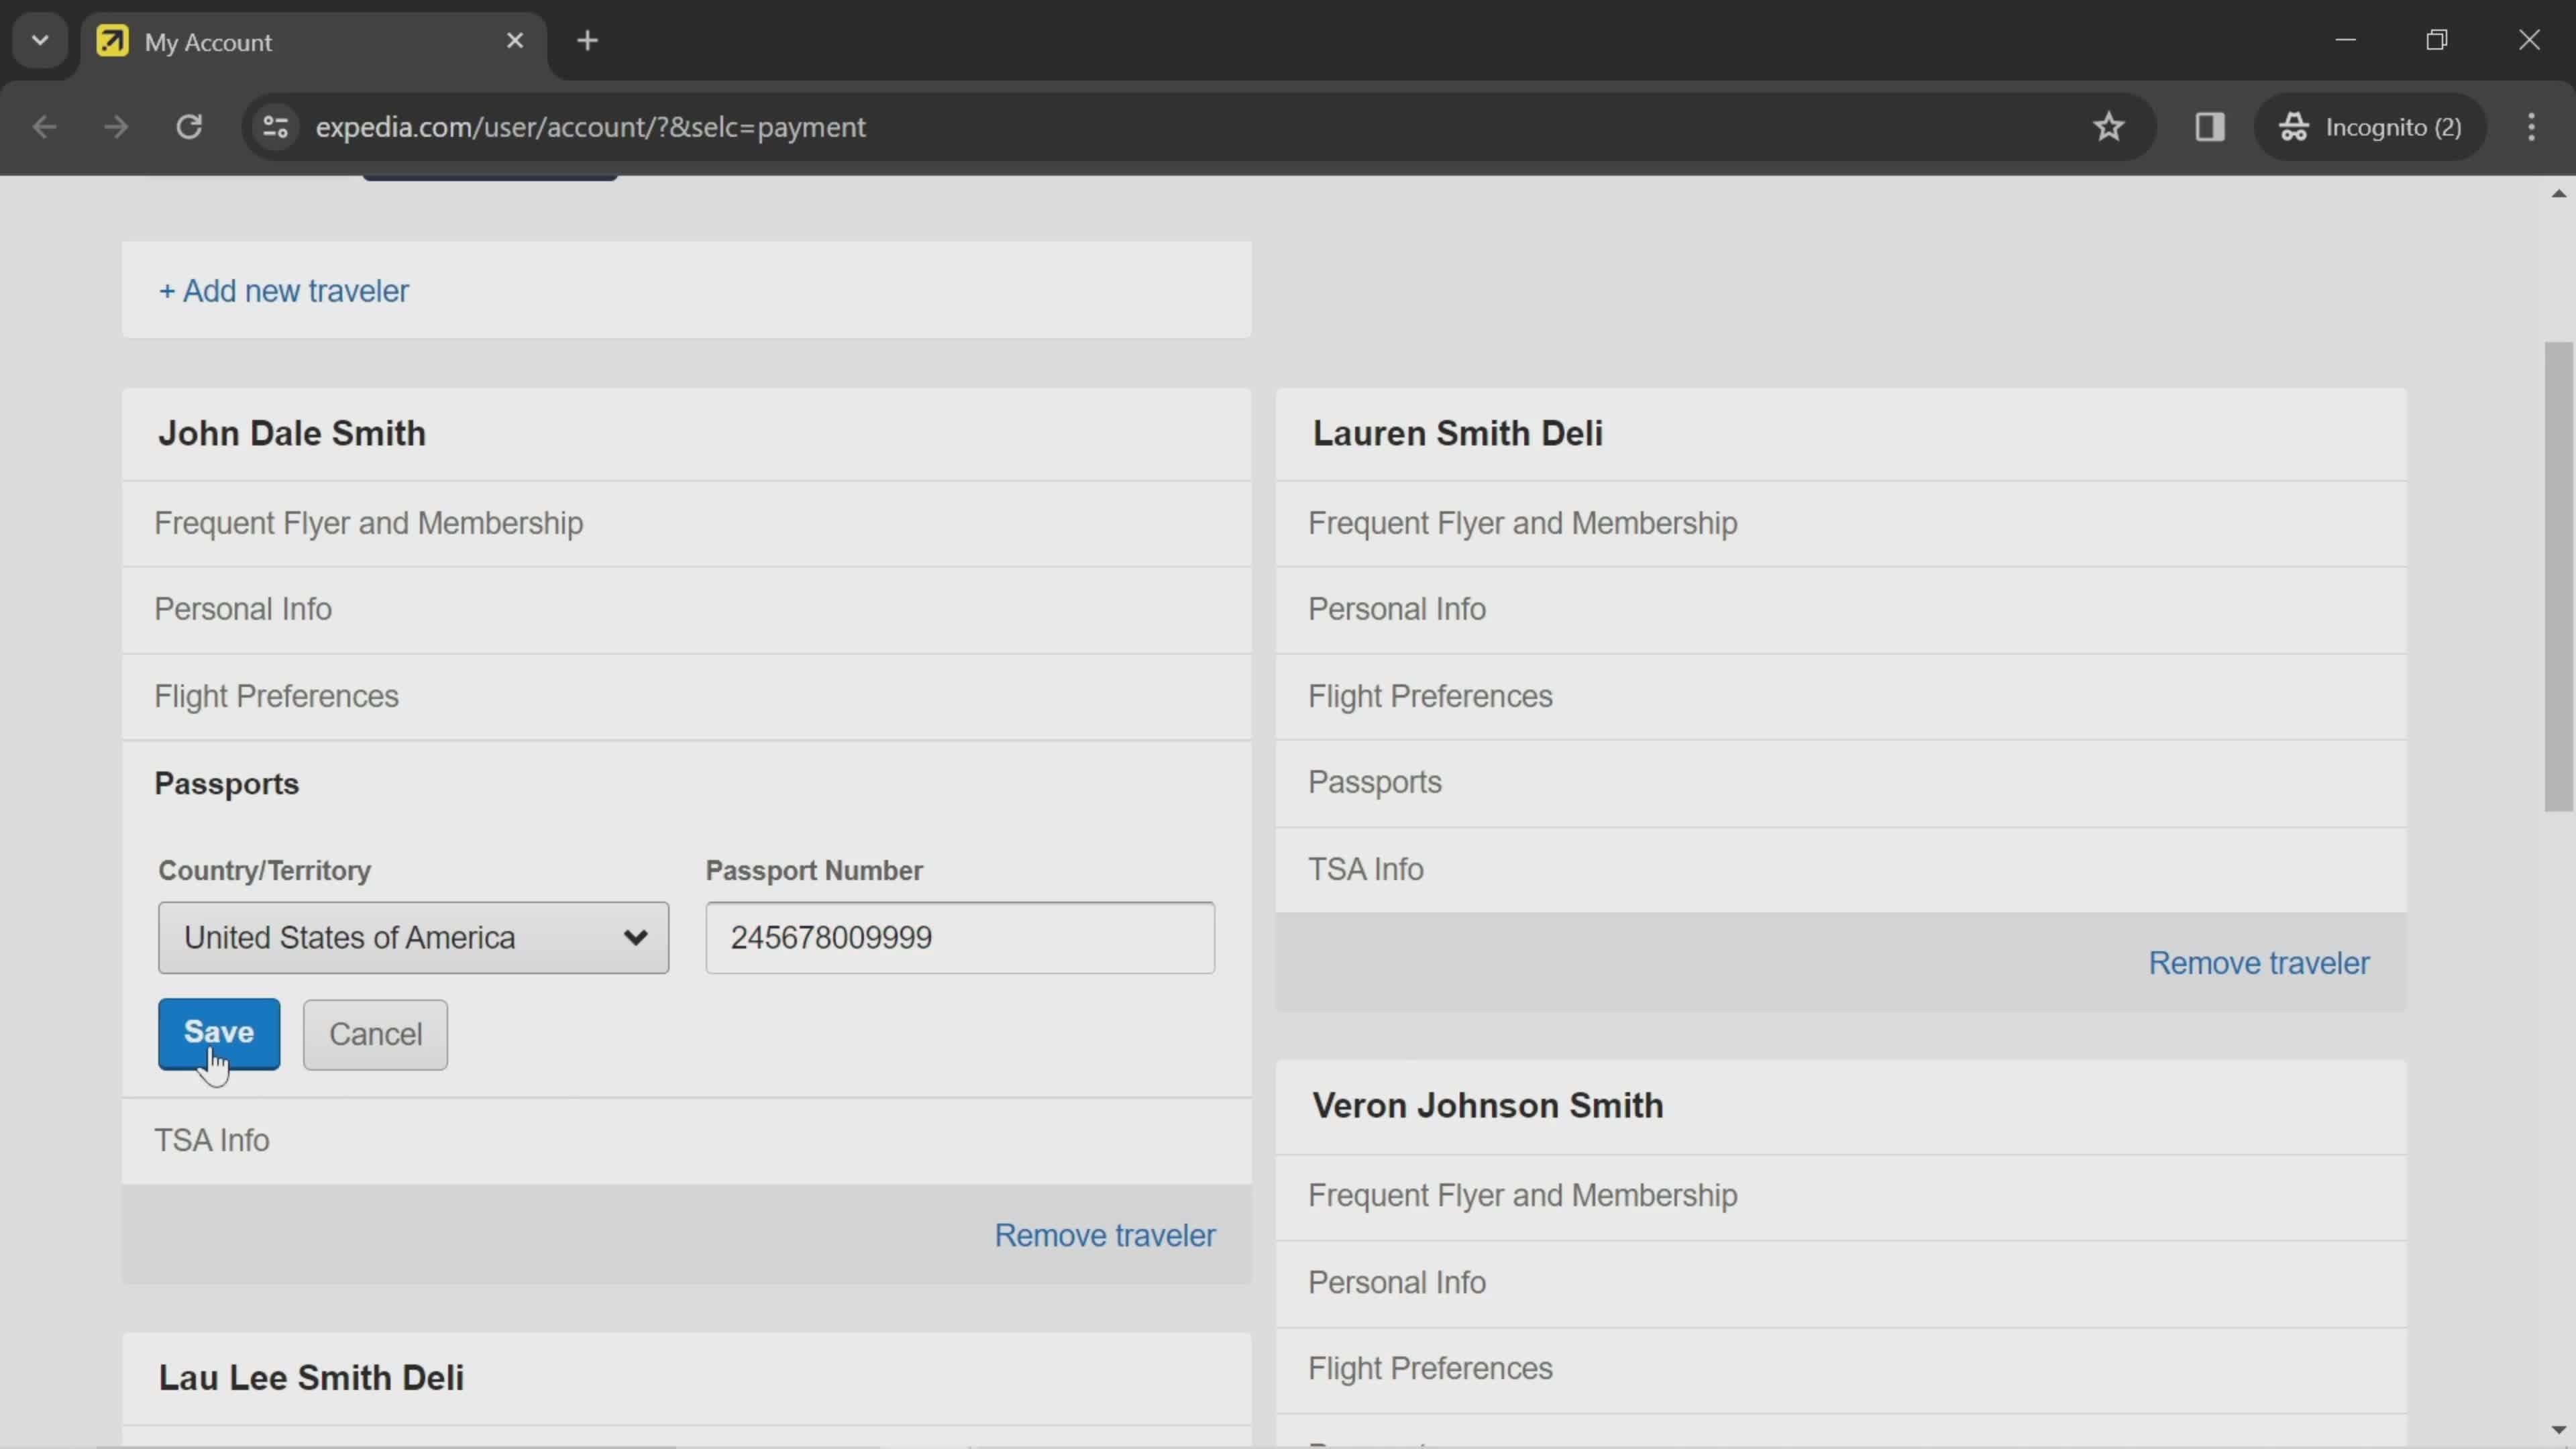2576x1449 pixels.
Task: Click the bookmark star icon
Action: tap(2109, 125)
